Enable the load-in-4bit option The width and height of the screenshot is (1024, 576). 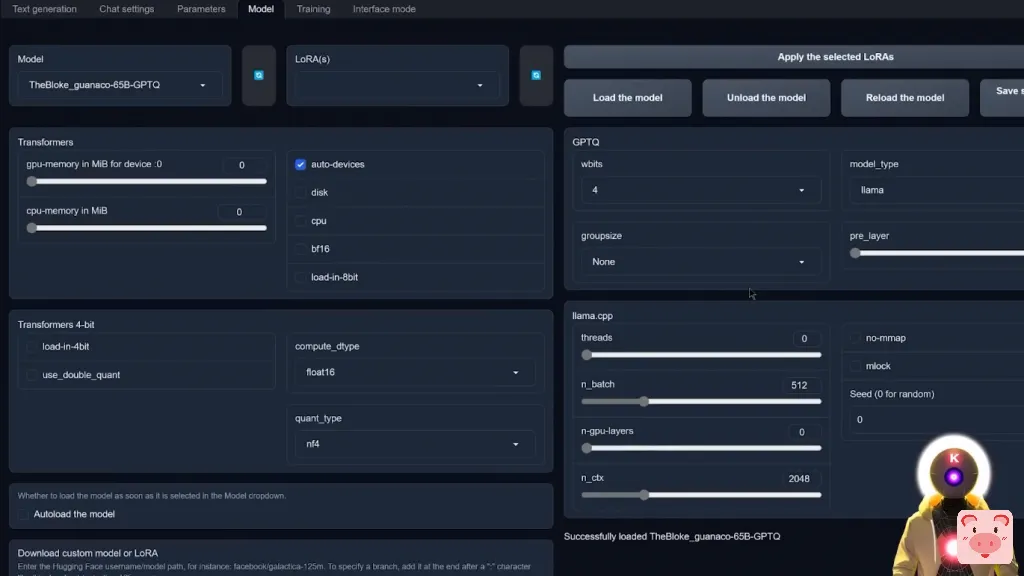point(32,347)
